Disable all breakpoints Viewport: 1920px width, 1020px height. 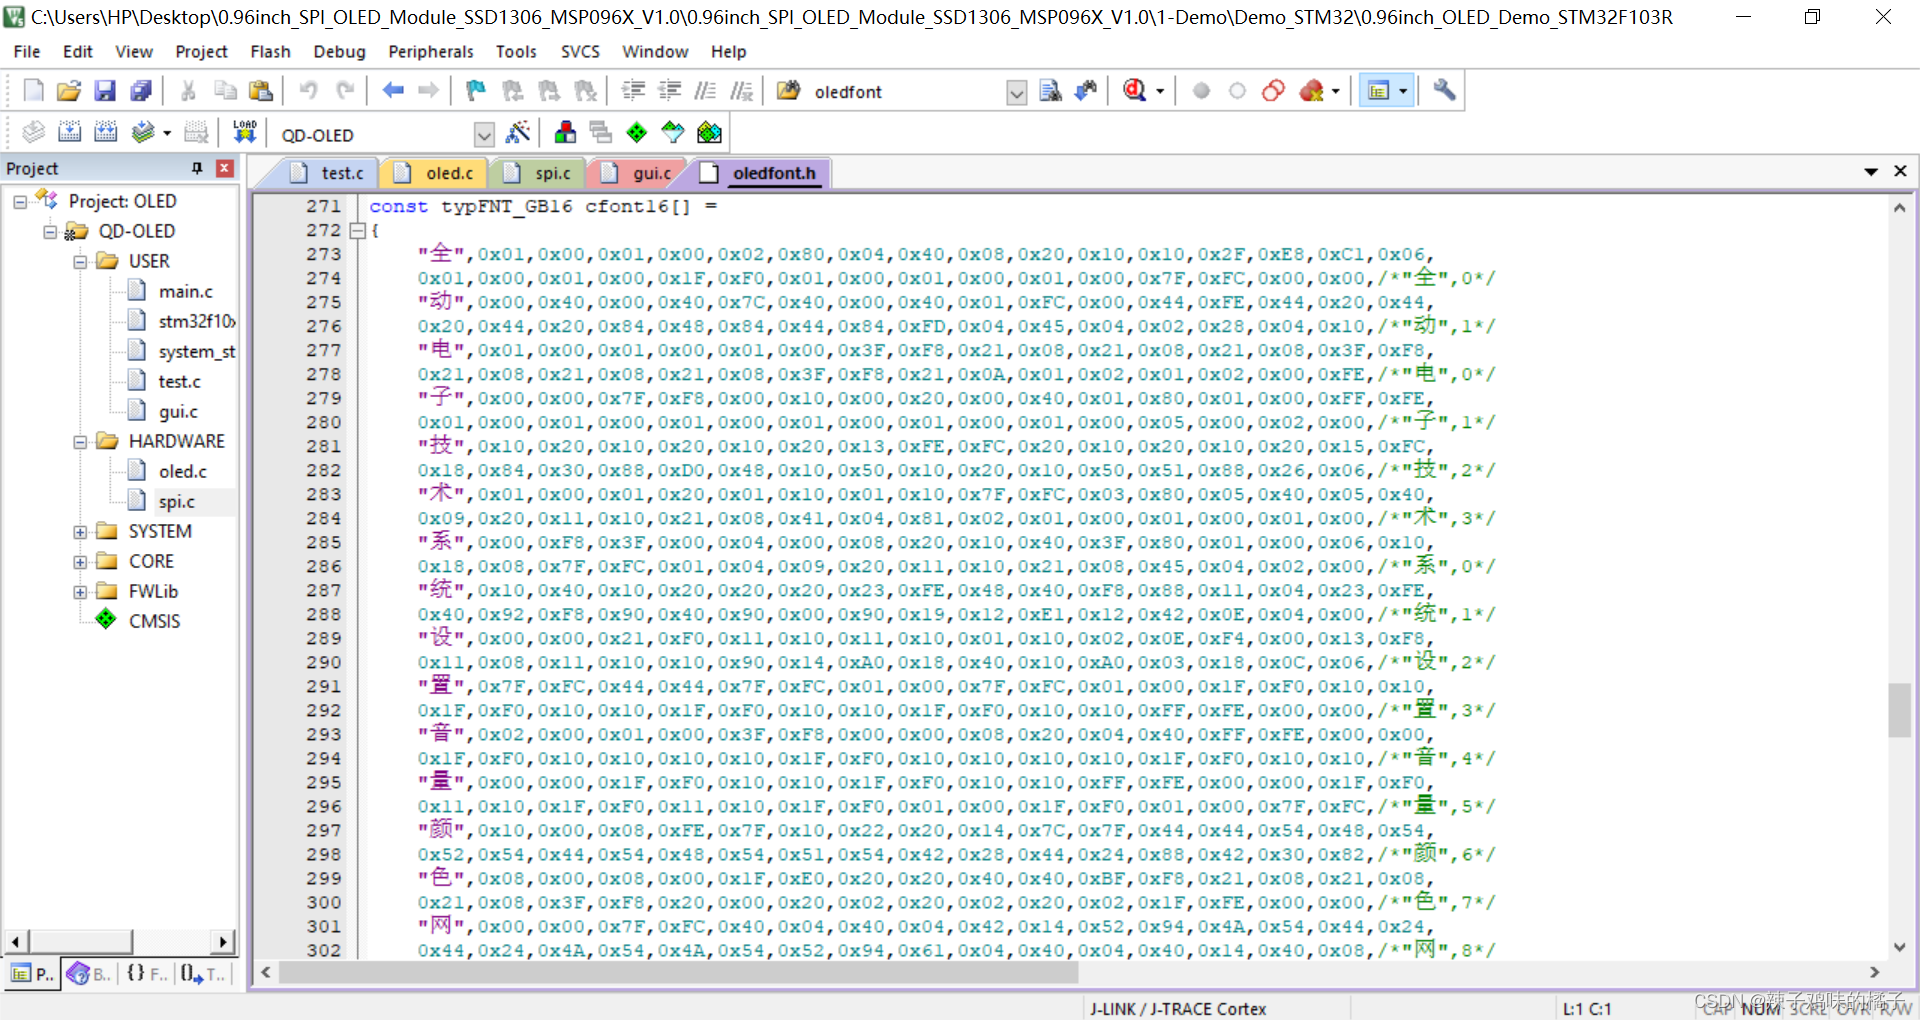pyautogui.click(x=1273, y=90)
